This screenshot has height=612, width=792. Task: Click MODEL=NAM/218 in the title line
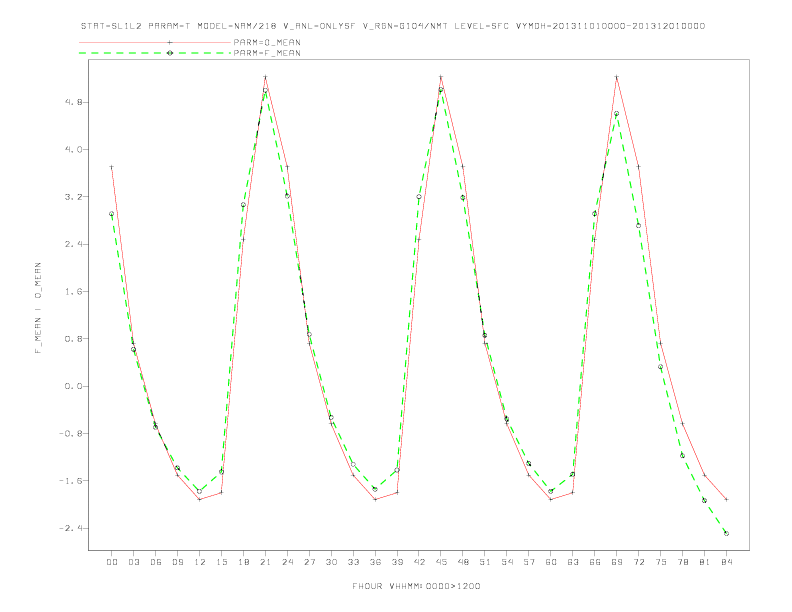[x=237, y=26]
